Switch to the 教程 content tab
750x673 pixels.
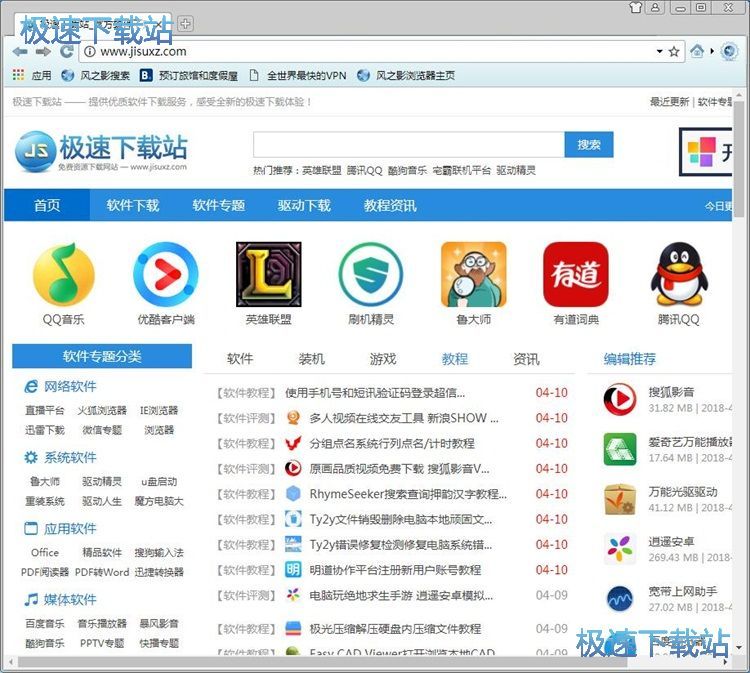455,359
